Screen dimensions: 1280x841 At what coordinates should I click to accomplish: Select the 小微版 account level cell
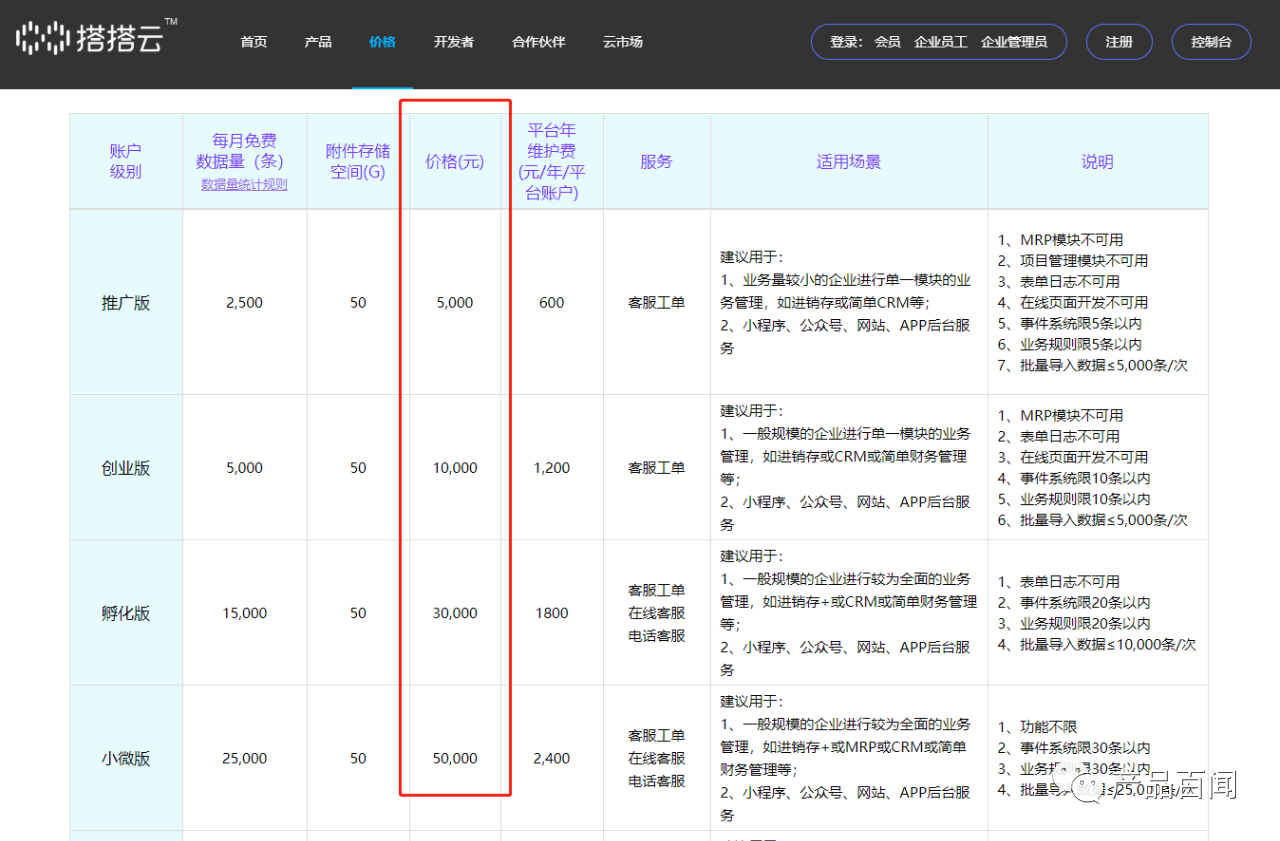(126, 758)
